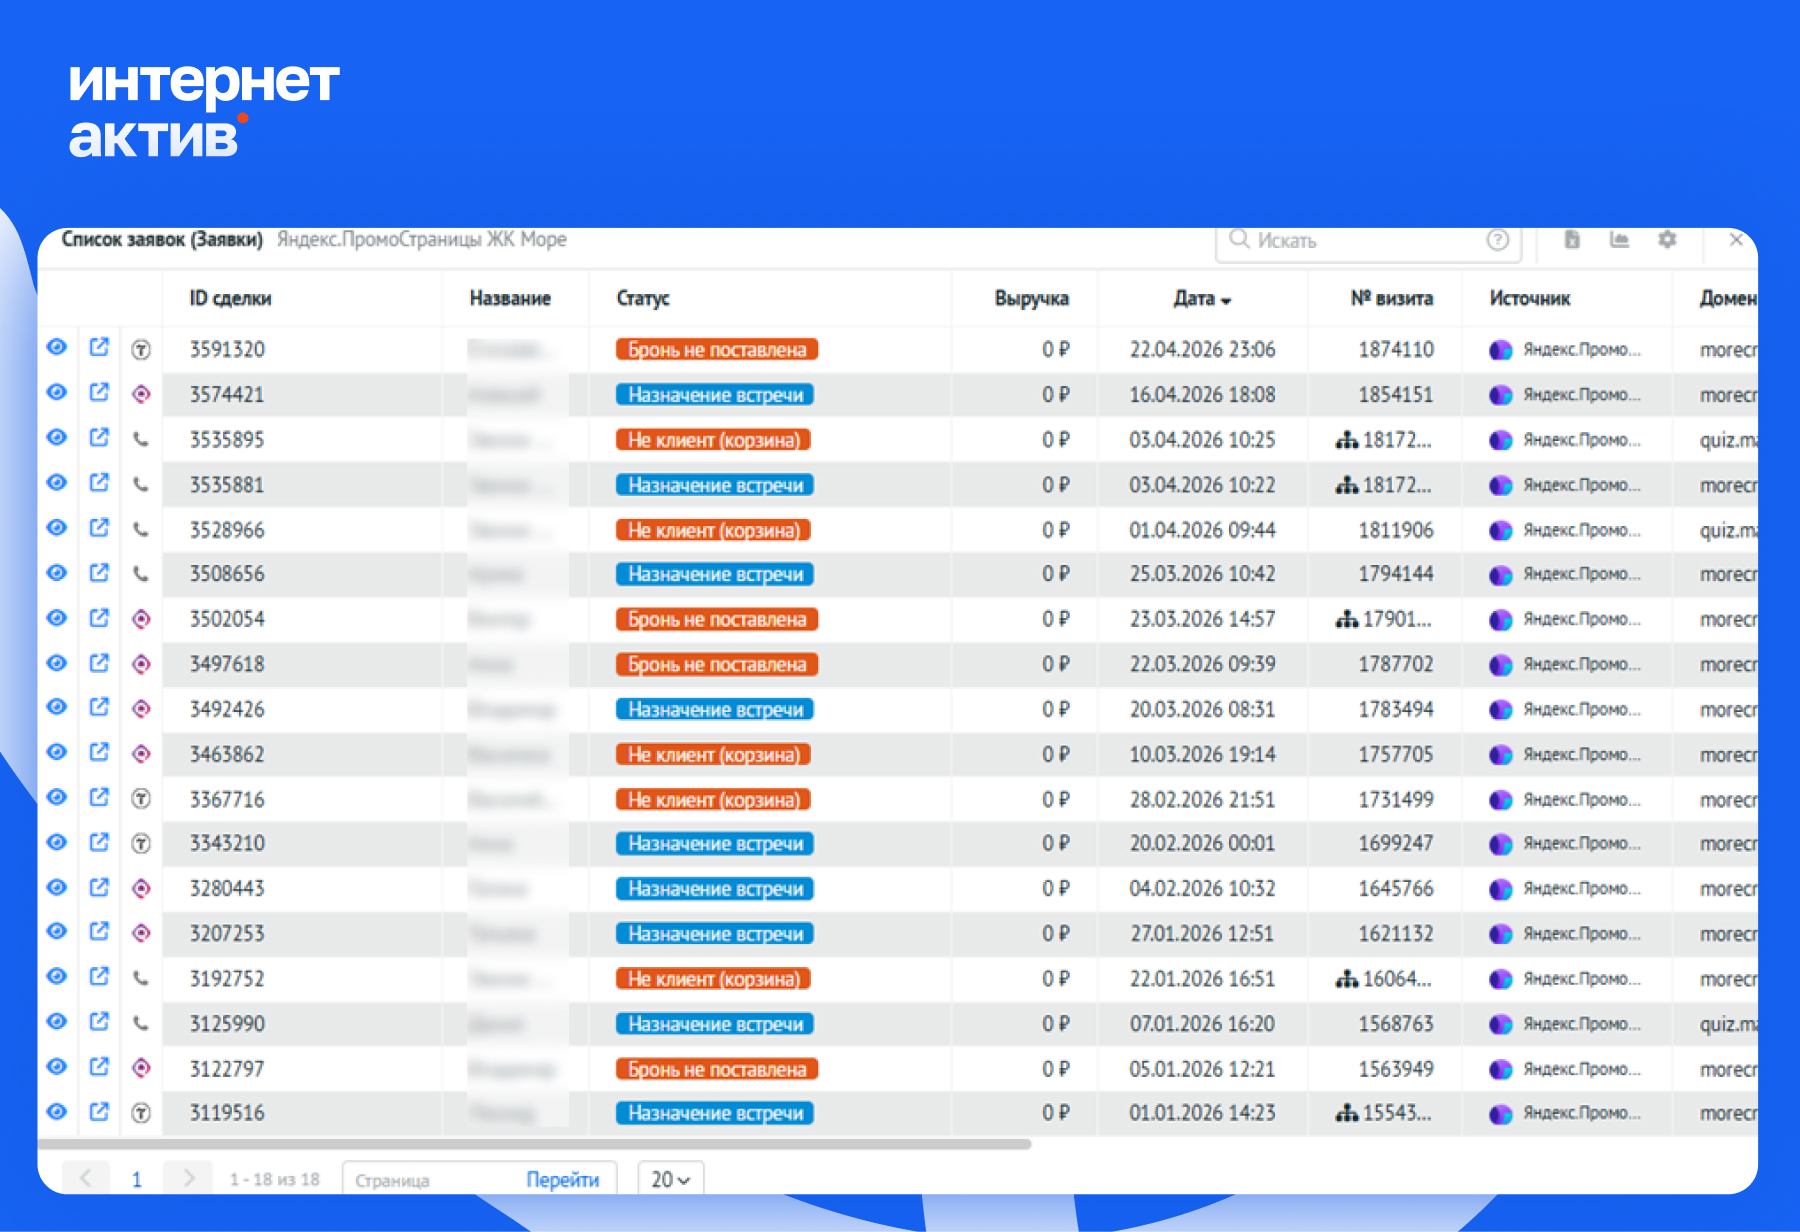Image resolution: width=1800 pixels, height=1232 pixels.
Task: Click status Назначение встречи for deal 3574421
Action: 715,394
